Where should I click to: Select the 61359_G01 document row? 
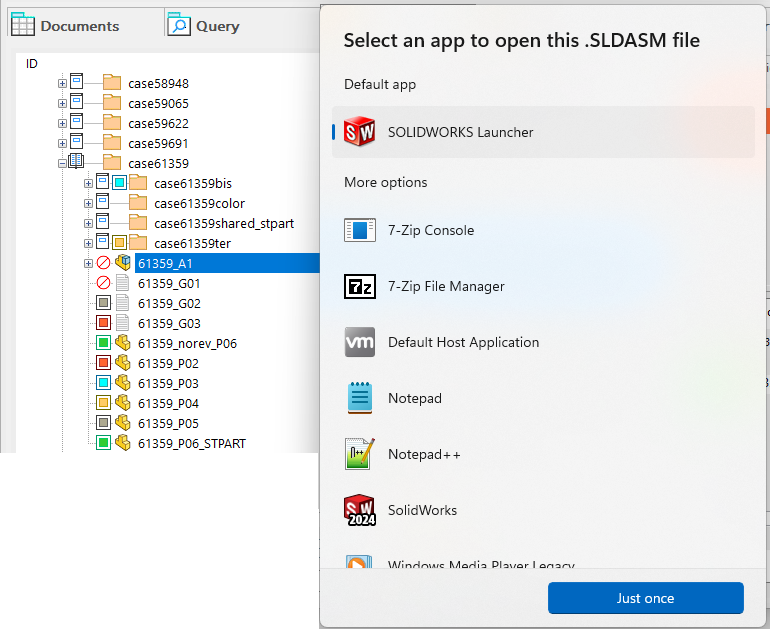click(169, 284)
